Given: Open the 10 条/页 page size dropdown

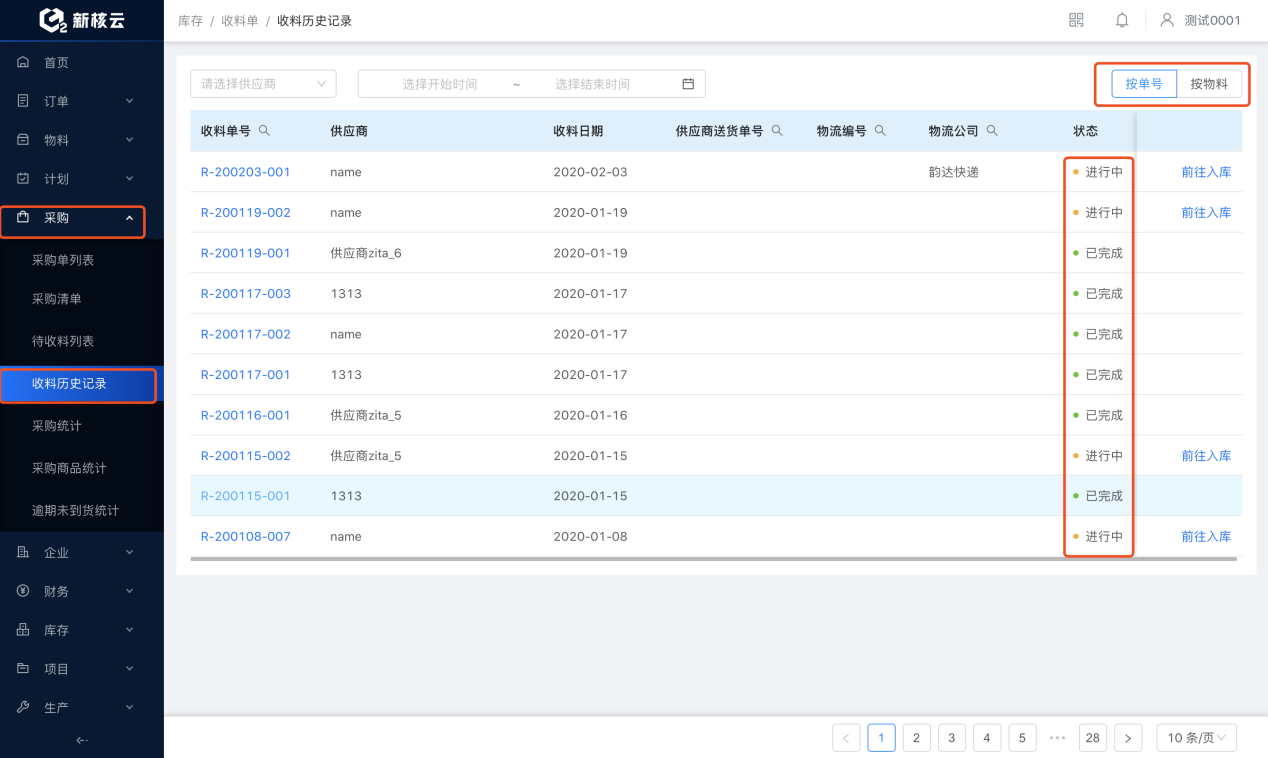Looking at the screenshot, I should (1197, 738).
